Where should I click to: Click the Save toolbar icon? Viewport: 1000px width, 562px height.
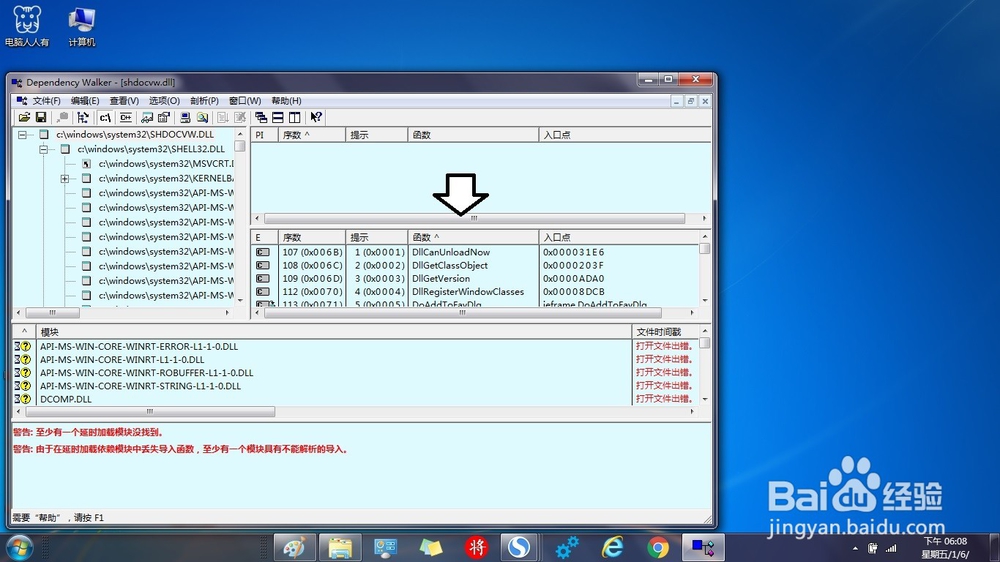(x=41, y=117)
